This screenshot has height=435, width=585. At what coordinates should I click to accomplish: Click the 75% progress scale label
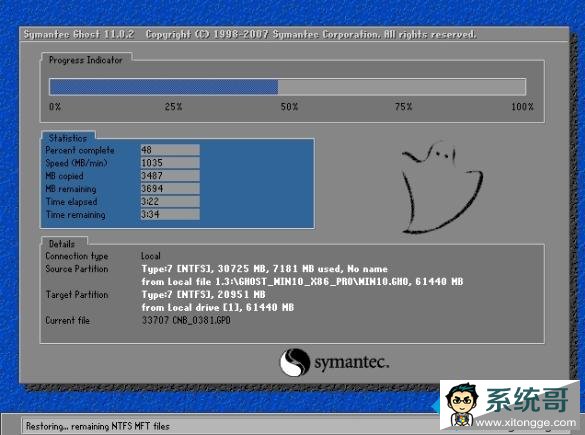pyautogui.click(x=404, y=107)
